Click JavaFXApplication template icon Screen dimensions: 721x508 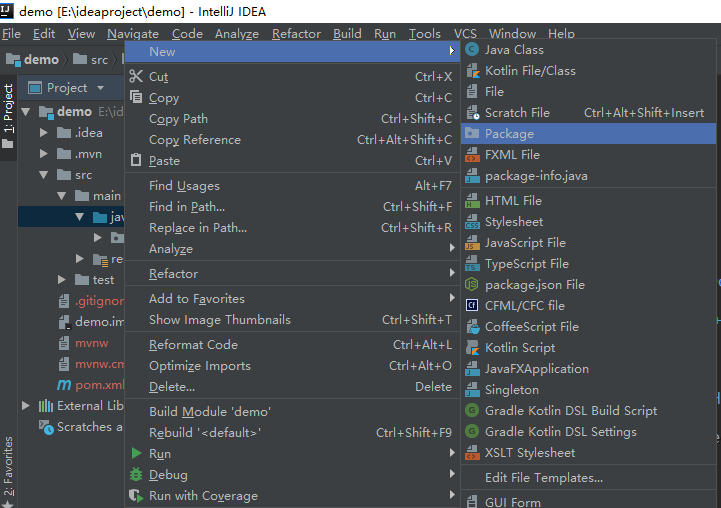472,369
